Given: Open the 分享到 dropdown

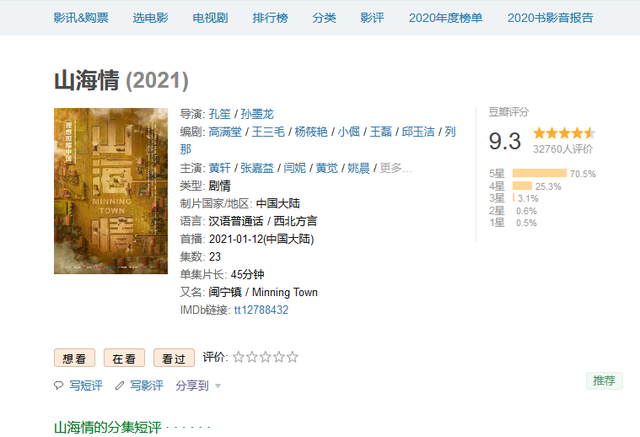Looking at the screenshot, I should 198,385.
